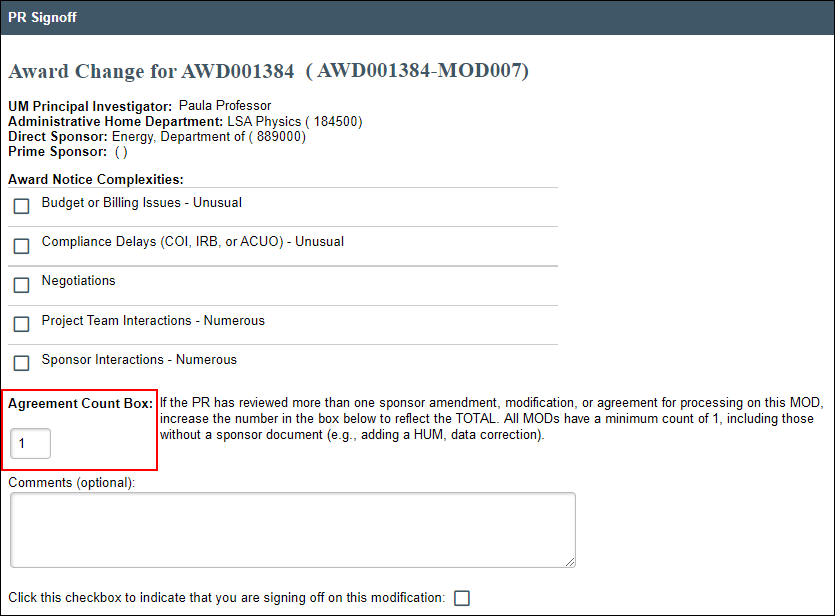Screen dimensions: 835x616
Task: Click the Award Change for AWD001384 heading
Action: pos(151,72)
